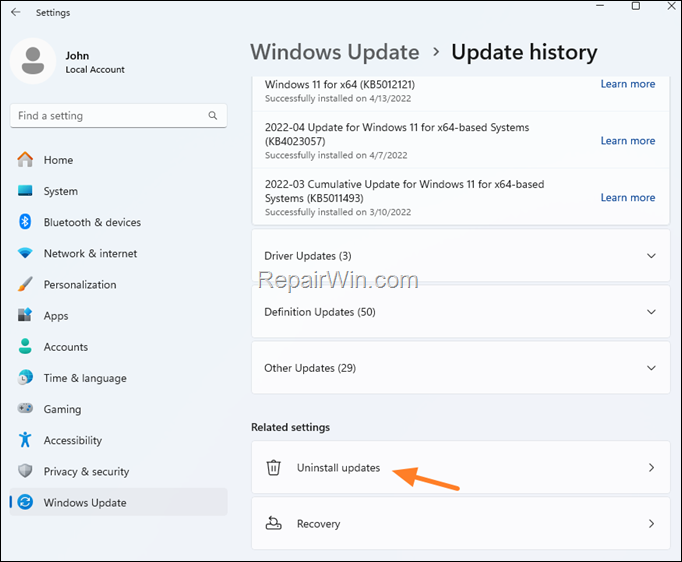Open System settings
Viewport: 682px width, 562px height.
(x=118, y=191)
